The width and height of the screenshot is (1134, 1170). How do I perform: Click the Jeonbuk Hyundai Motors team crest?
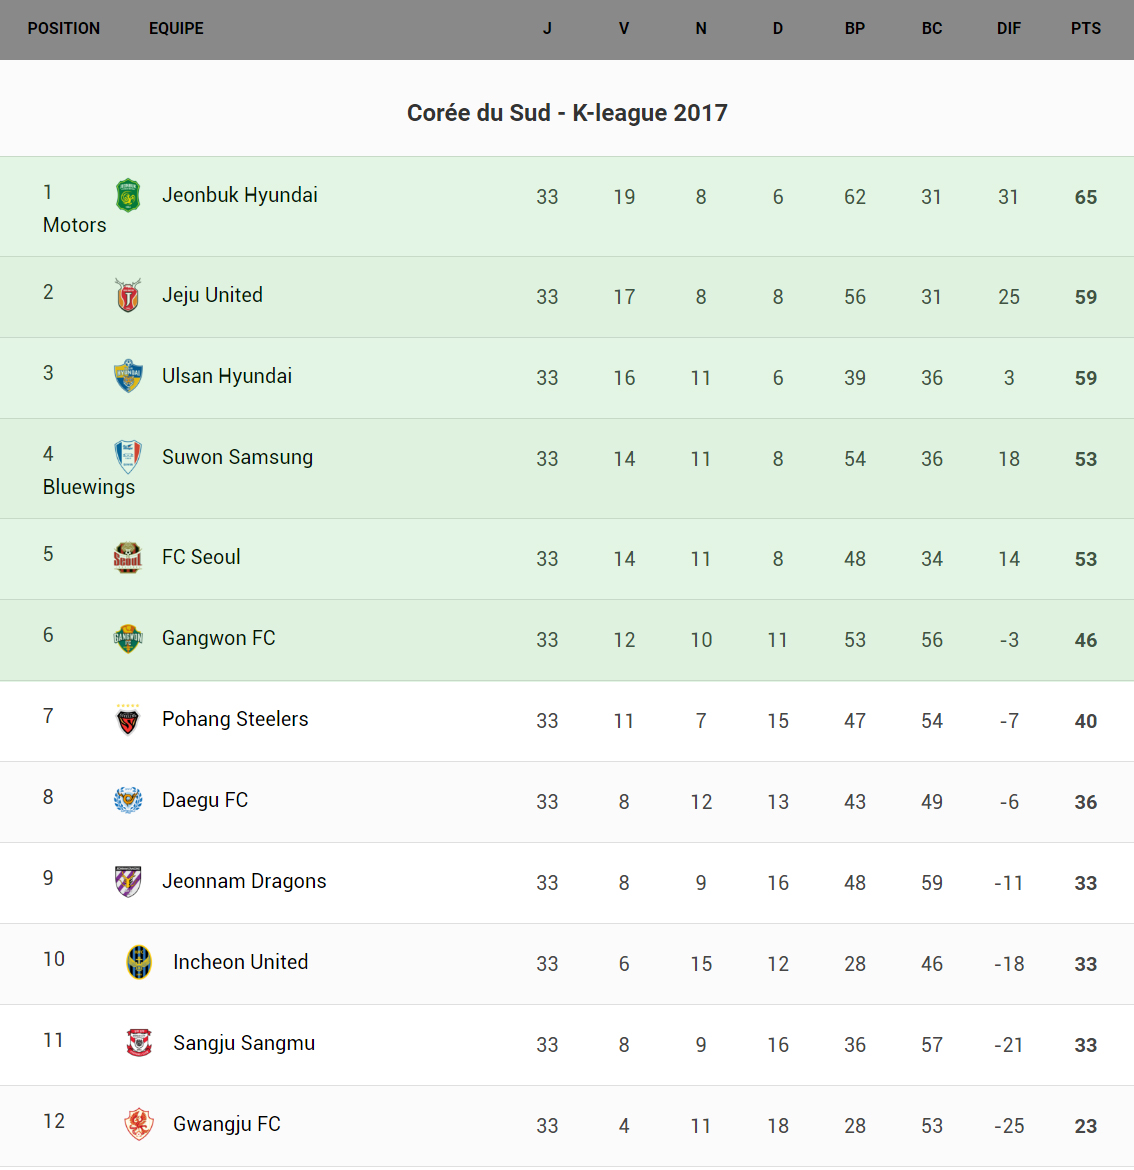[128, 195]
